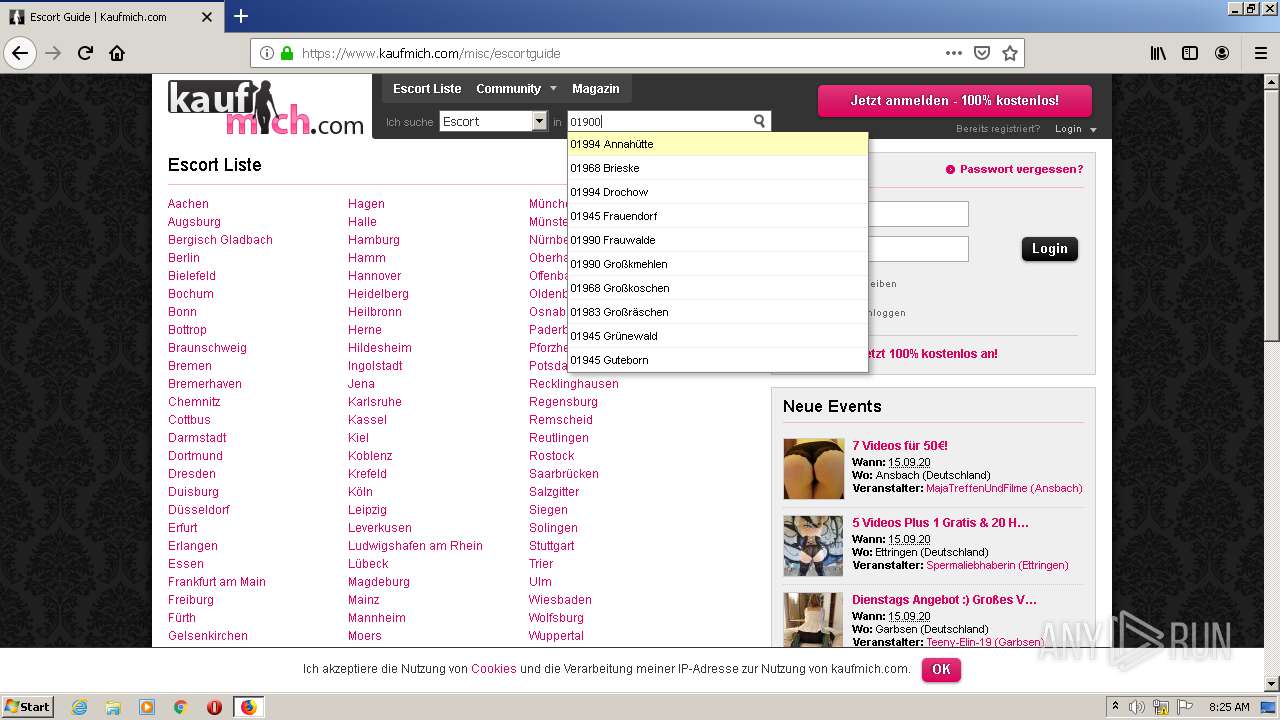This screenshot has width=1280, height=720.
Task: Show site information via the info icon
Action: point(267,53)
